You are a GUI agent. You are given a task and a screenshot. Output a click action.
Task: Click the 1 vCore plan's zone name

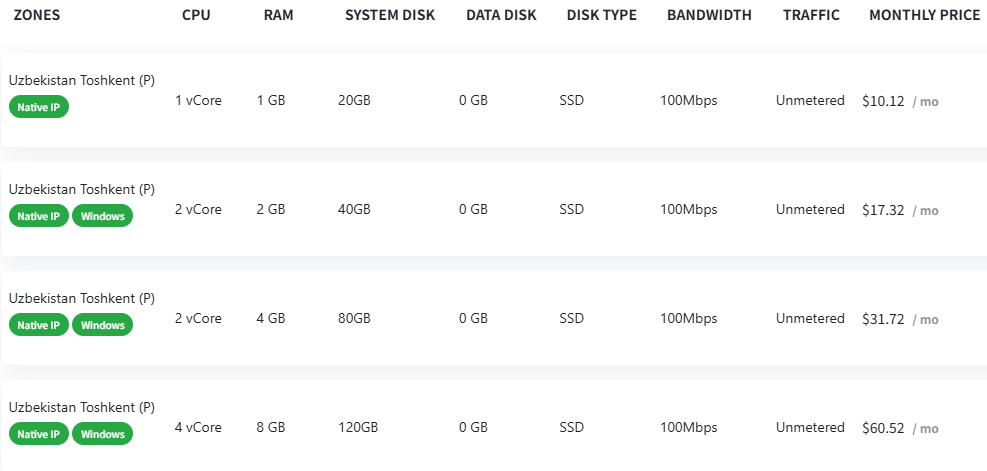(x=82, y=80)
